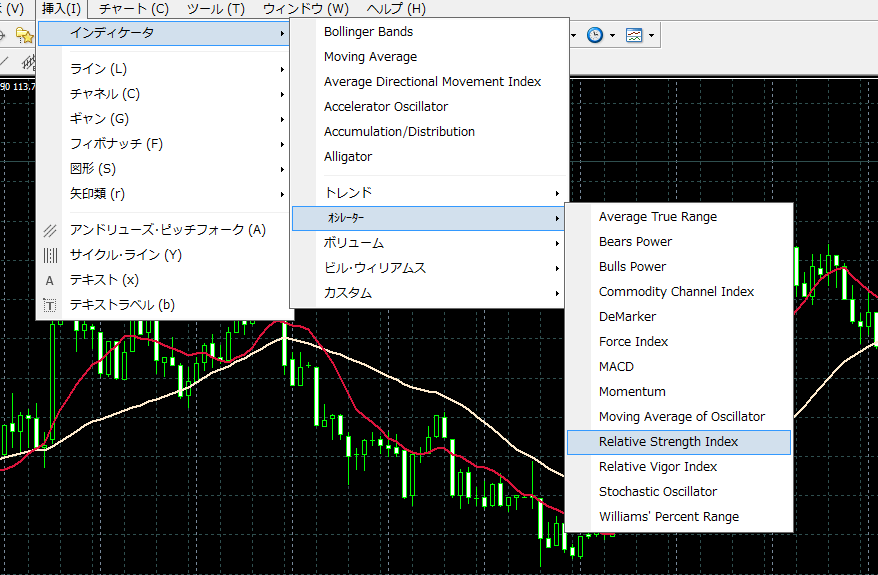Expand the トレンド submenu

(x=429, y=193)
